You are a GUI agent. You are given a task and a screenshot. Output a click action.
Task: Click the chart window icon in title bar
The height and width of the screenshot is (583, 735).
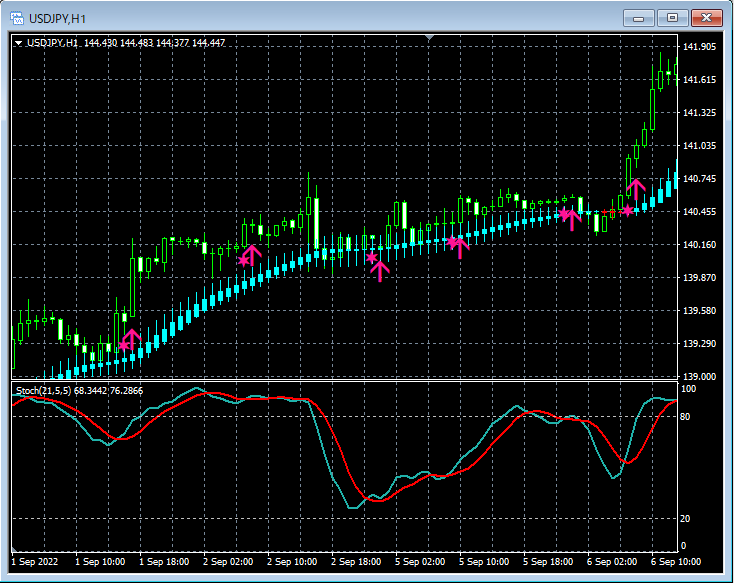[17, 17]
